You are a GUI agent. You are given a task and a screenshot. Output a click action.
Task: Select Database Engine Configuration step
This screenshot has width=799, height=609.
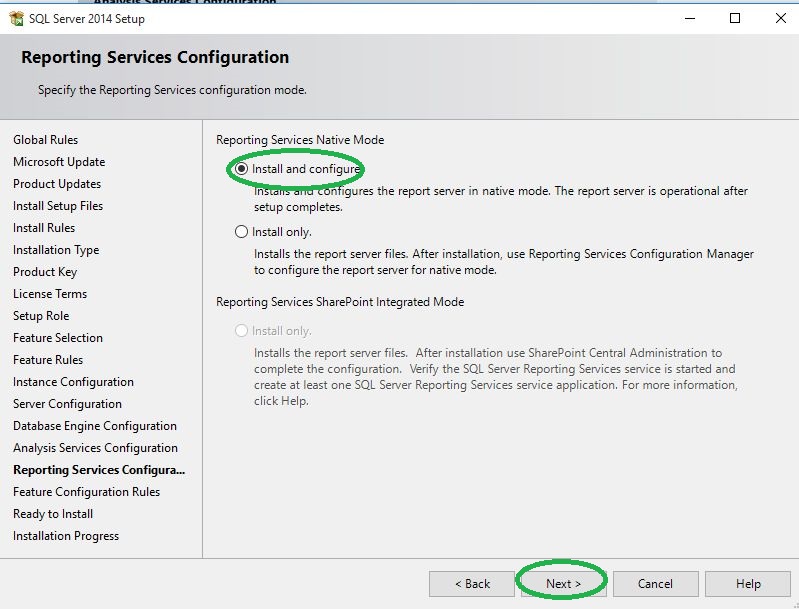coord(95,426)
